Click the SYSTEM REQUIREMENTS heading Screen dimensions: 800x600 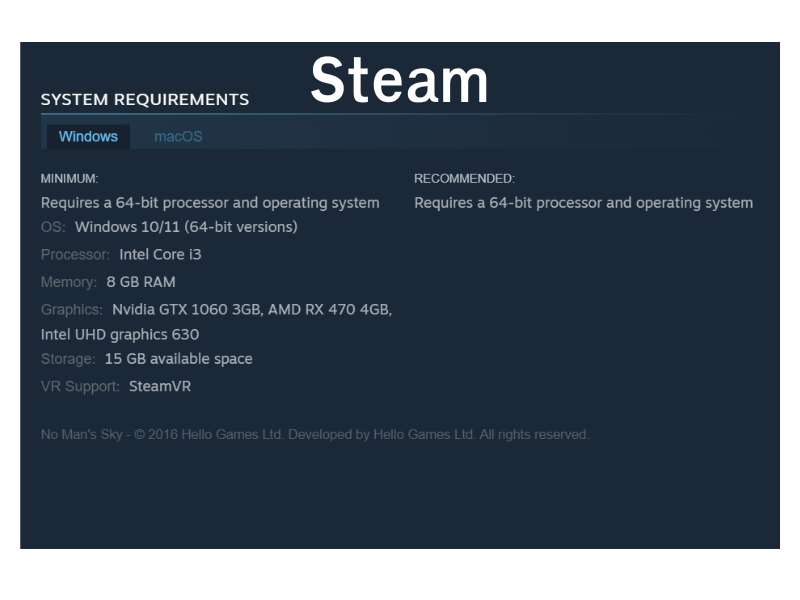145,100
